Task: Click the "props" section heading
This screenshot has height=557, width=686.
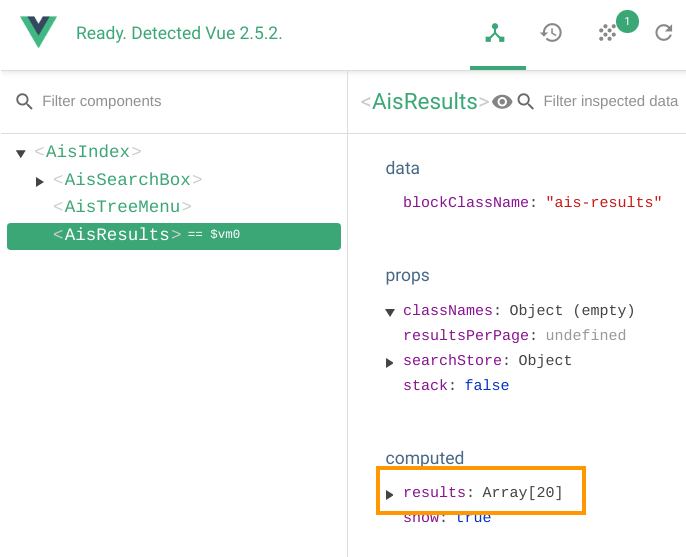Action: click(x=407, y=276)
